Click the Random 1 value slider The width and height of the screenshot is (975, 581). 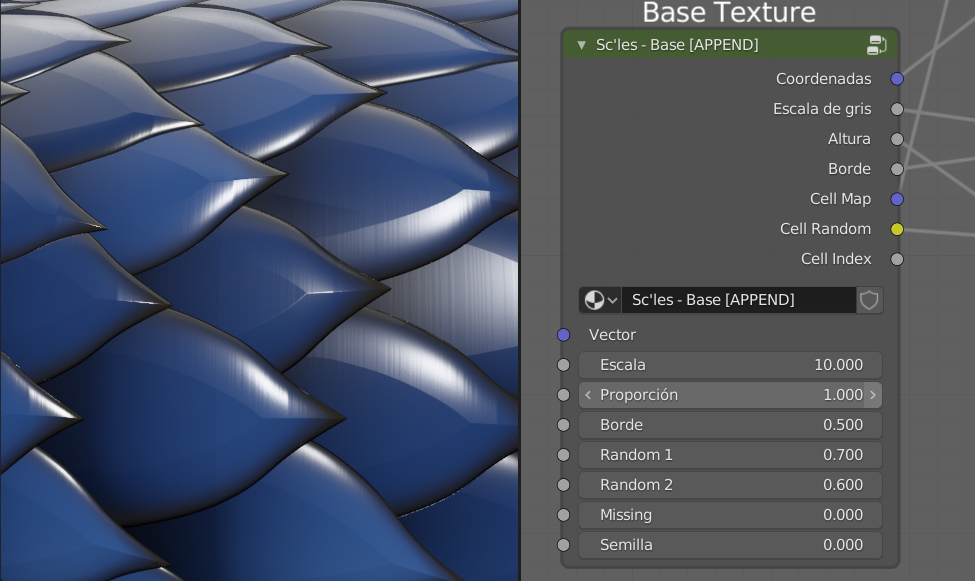(x=730, y=454)
